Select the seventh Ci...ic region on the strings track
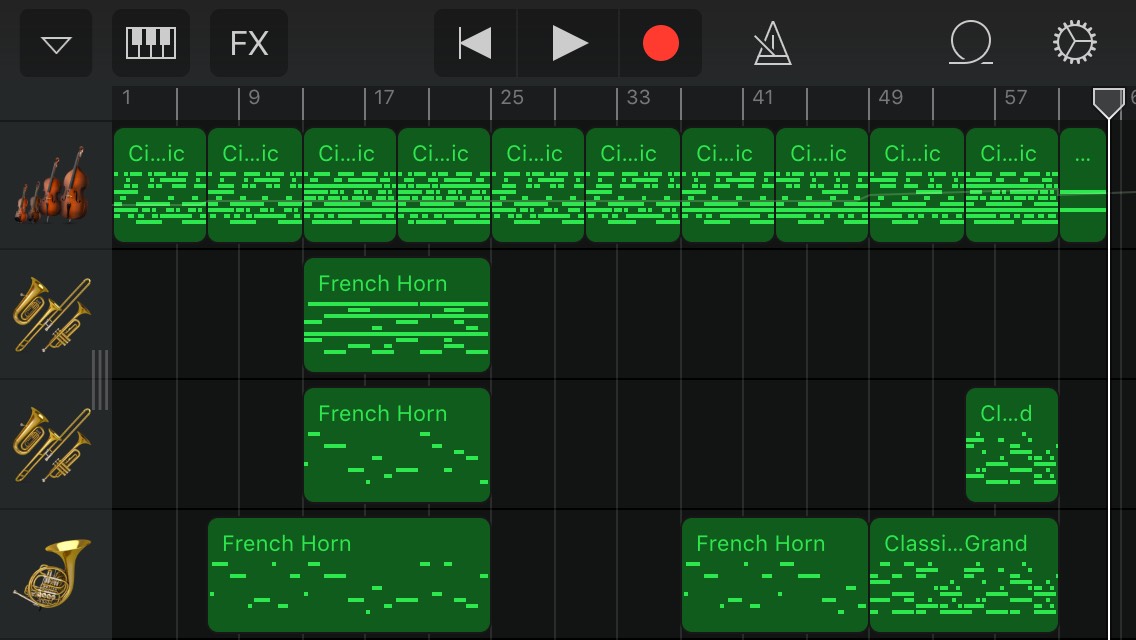 (728, 185)
